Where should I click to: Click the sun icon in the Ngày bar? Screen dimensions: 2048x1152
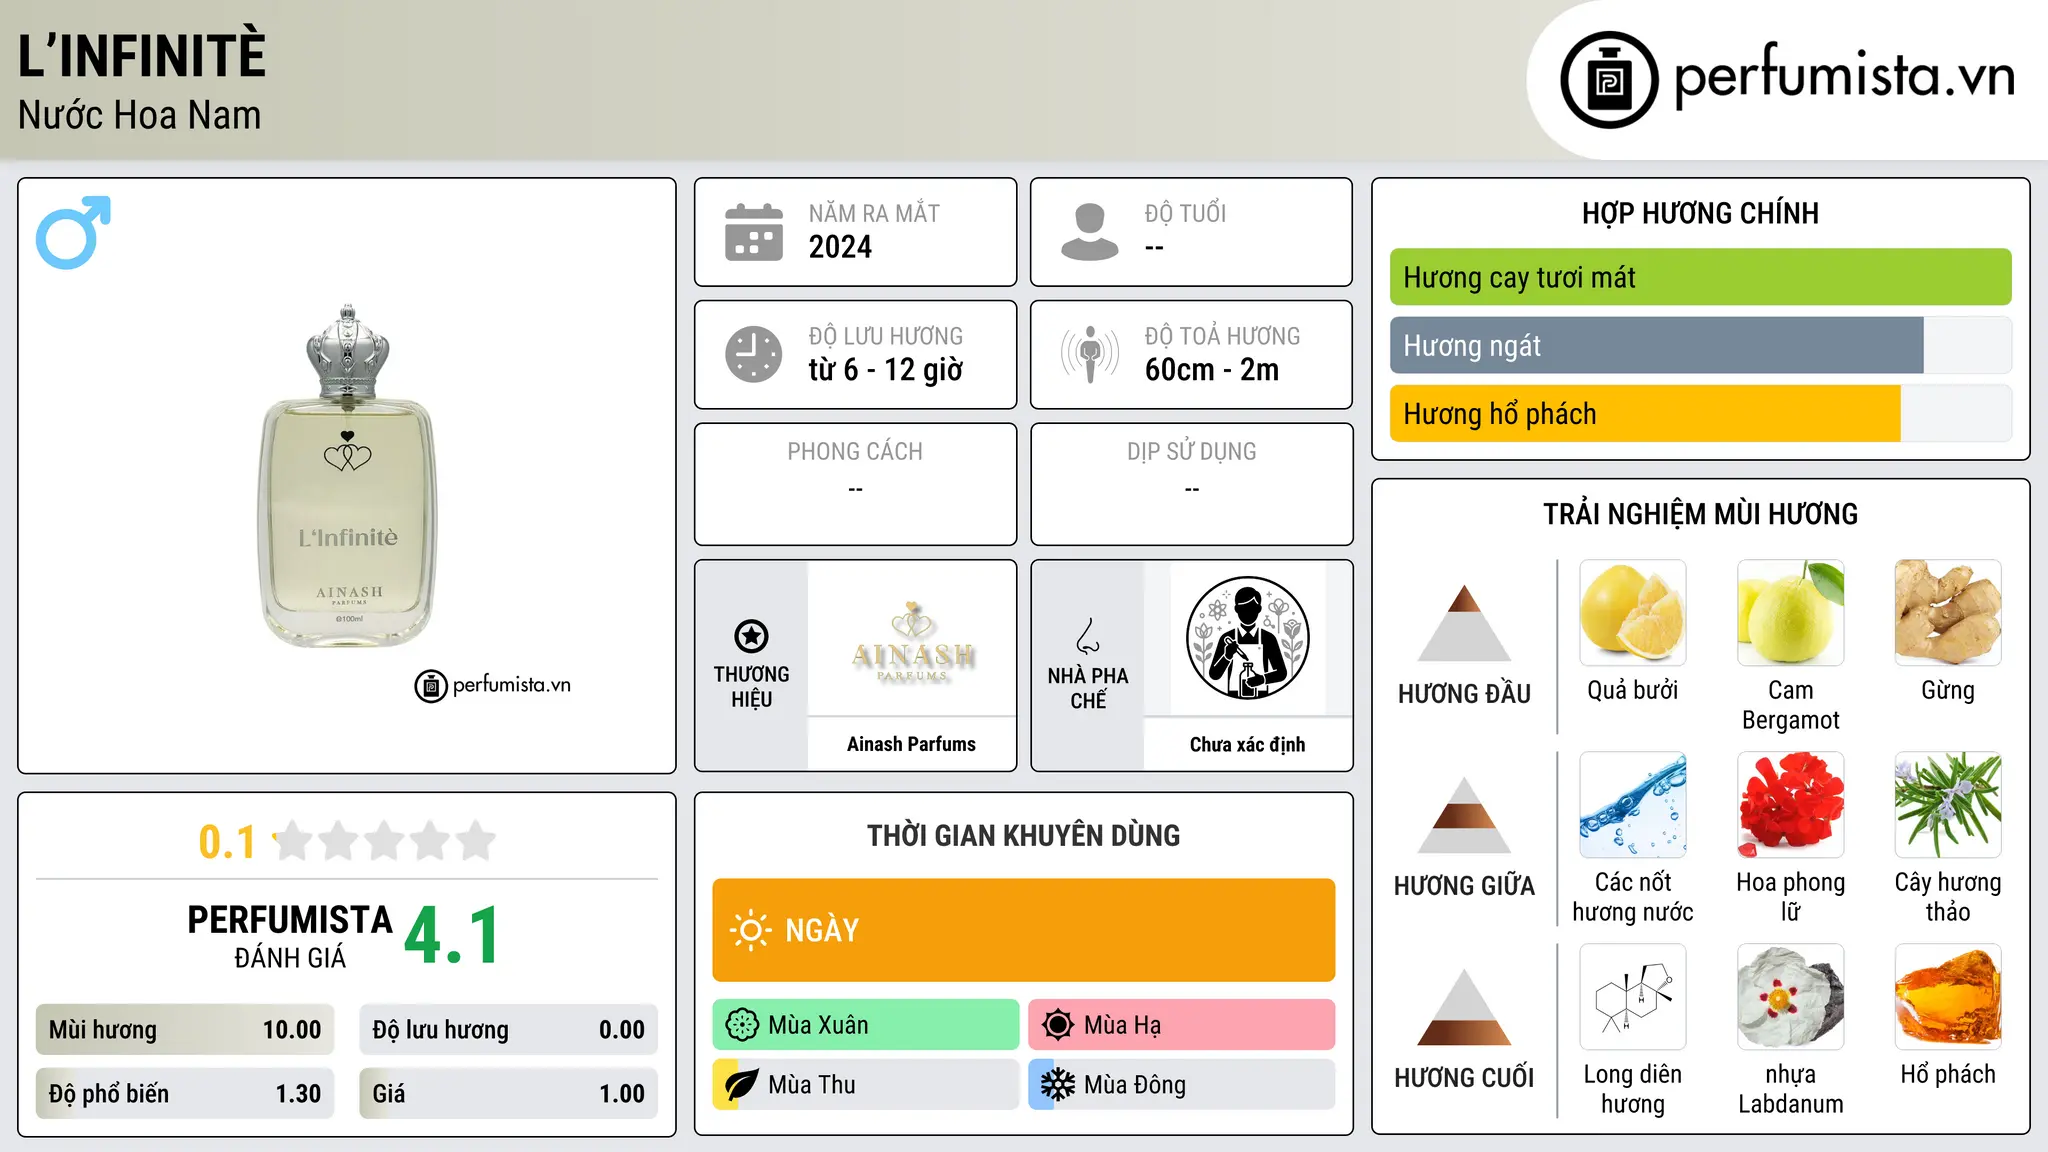coord(750,930)
